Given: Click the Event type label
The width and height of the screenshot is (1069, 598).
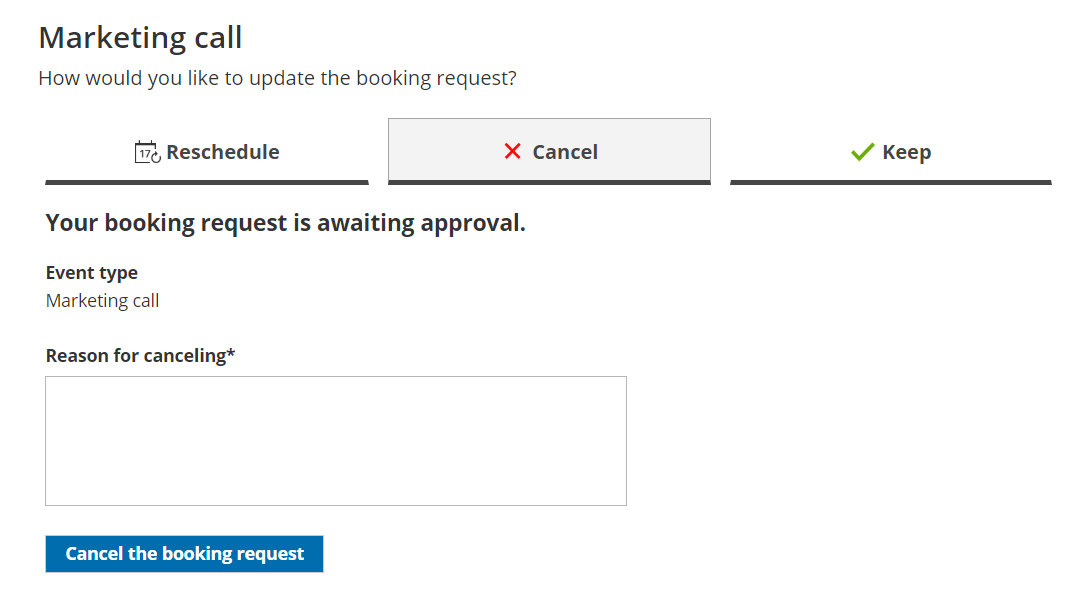Looking at the screenshot, I should pyautogui.click(x=92, y=273).
